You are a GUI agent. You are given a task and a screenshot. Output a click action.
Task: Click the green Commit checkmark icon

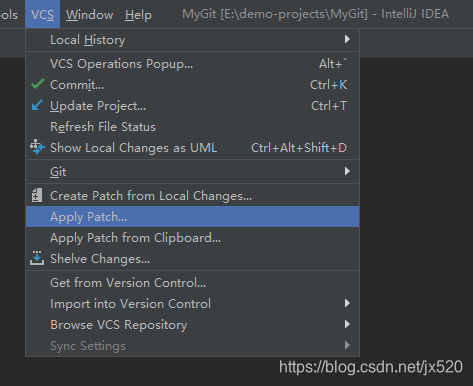37,84
